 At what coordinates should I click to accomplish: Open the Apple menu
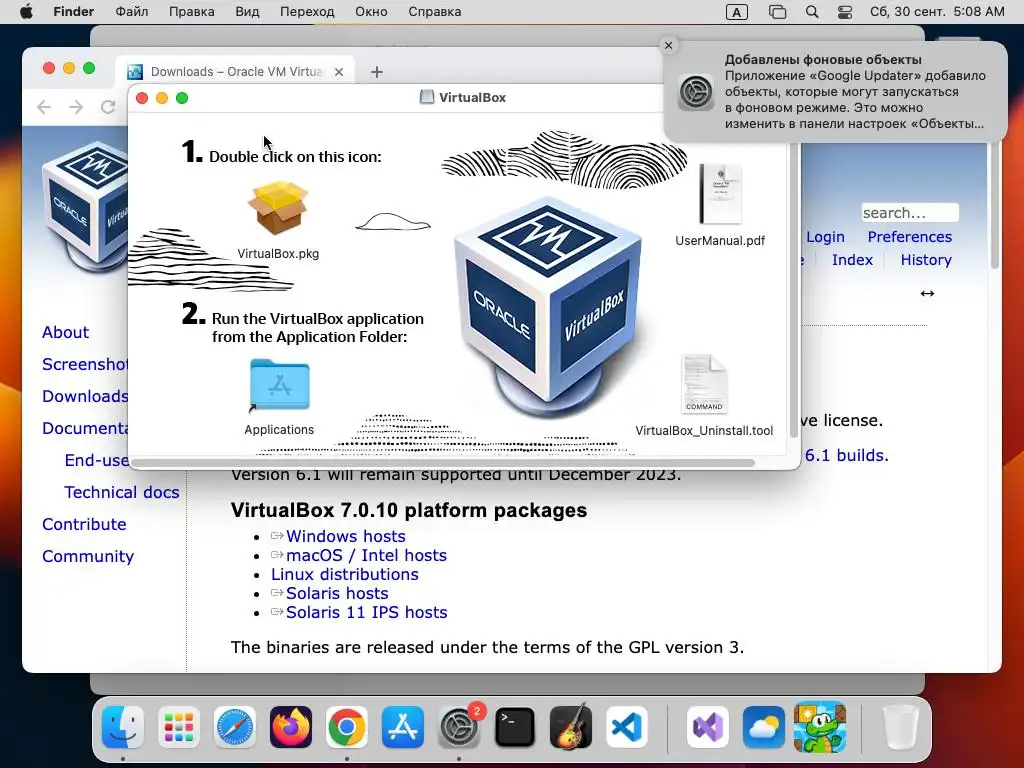[26, 12]
